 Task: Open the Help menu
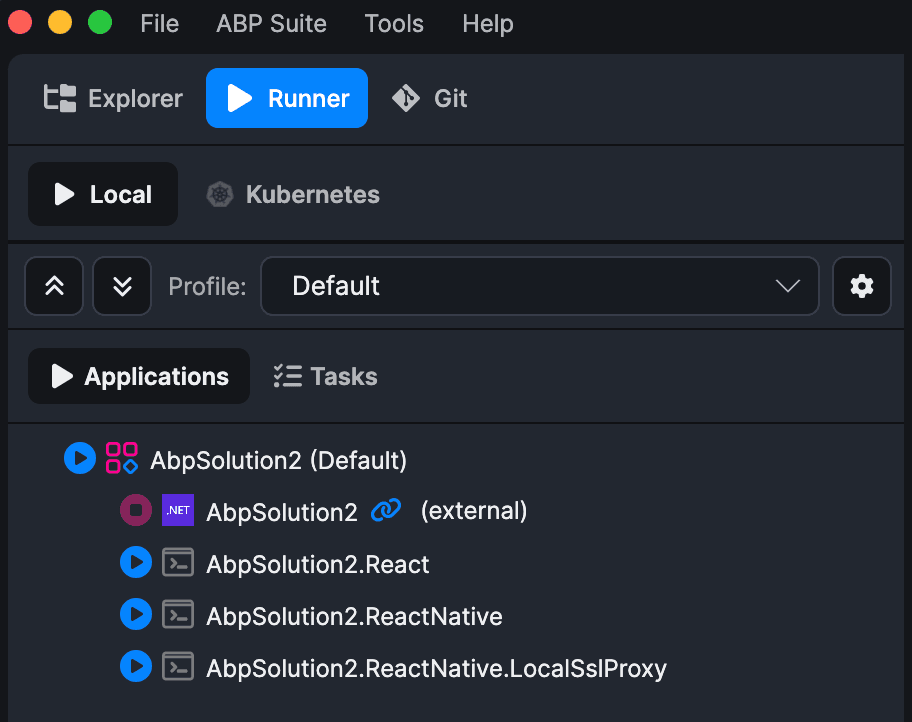click(x=487, y=24)
